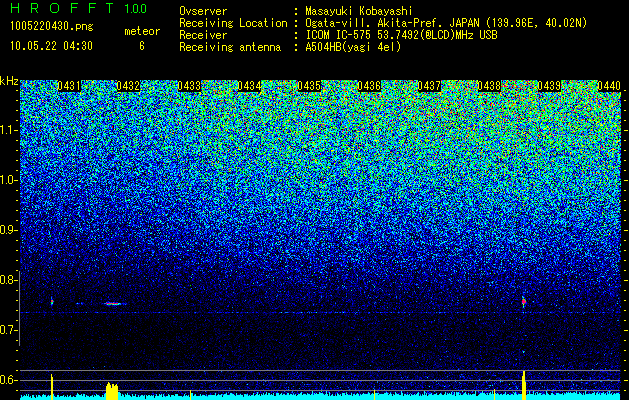Click the 0440 time marker
Image resolution: width=629 pixels, height=400 pixels.
609,86
